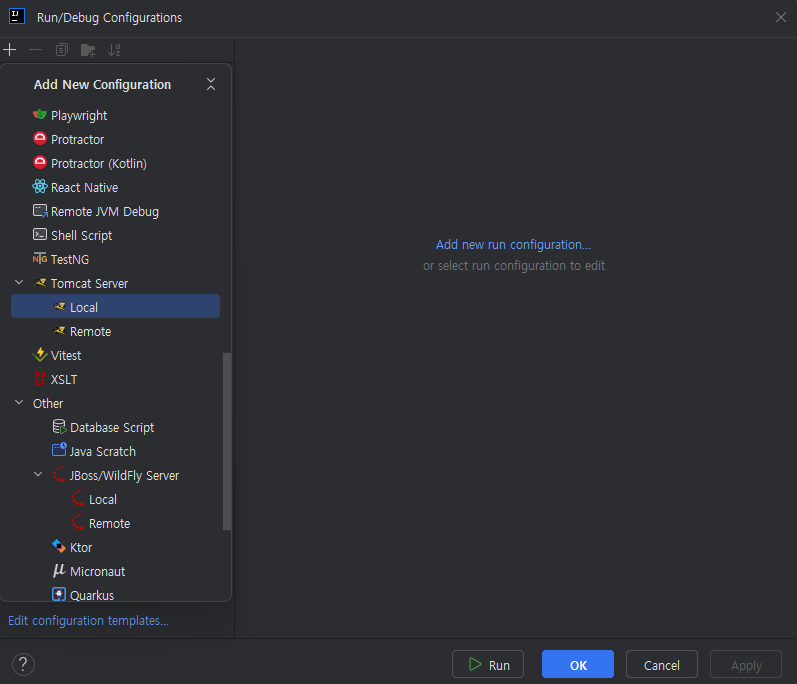The image size is (797, 684).
Task: Click the Copy Configuration toolbar icon
Action: [x=62, y=50]
